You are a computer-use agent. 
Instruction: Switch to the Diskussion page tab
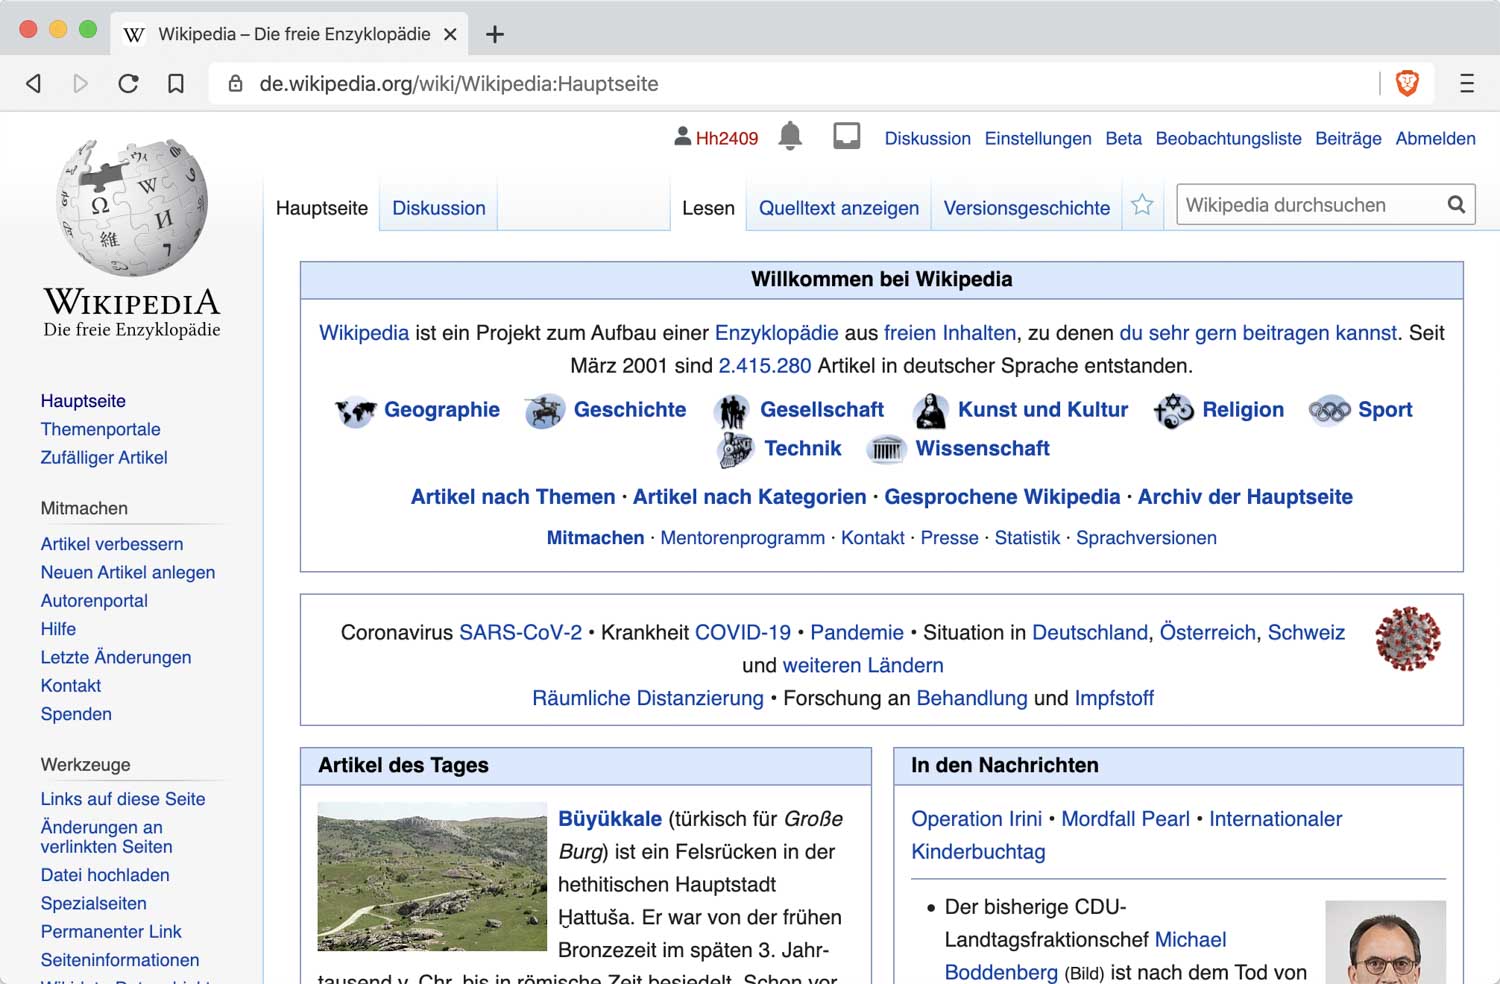point(439,208)
